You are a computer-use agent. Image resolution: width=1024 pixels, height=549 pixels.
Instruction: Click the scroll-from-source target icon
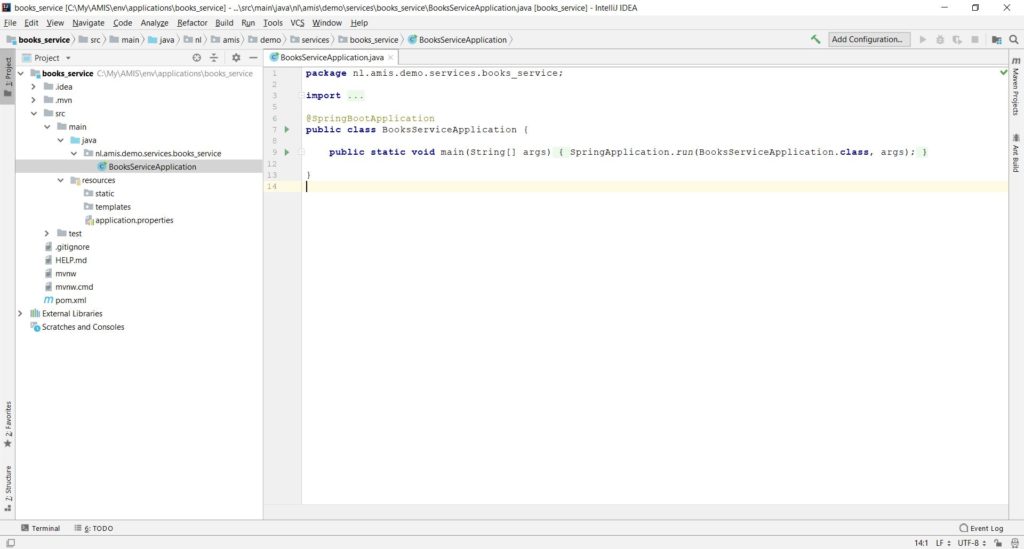point(196,58)
